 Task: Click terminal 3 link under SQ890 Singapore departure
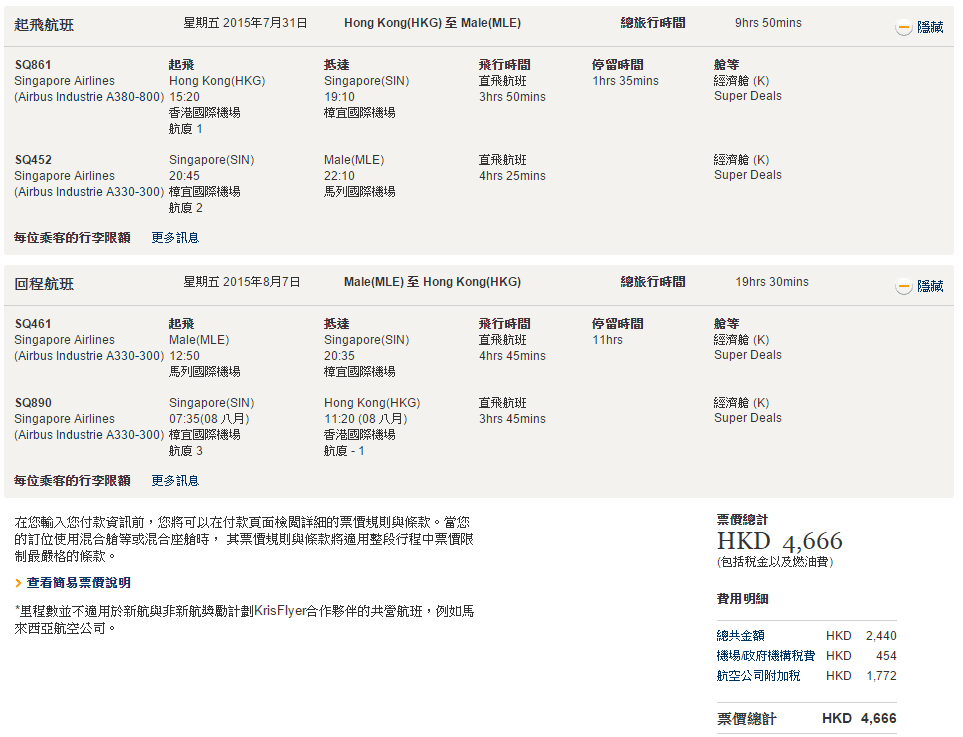199,451
